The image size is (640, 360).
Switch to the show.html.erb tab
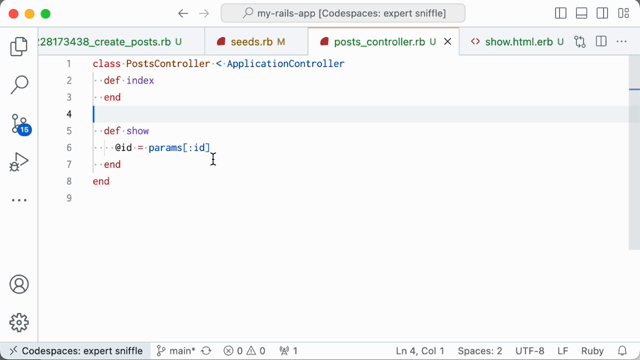(x=517, y=42)
